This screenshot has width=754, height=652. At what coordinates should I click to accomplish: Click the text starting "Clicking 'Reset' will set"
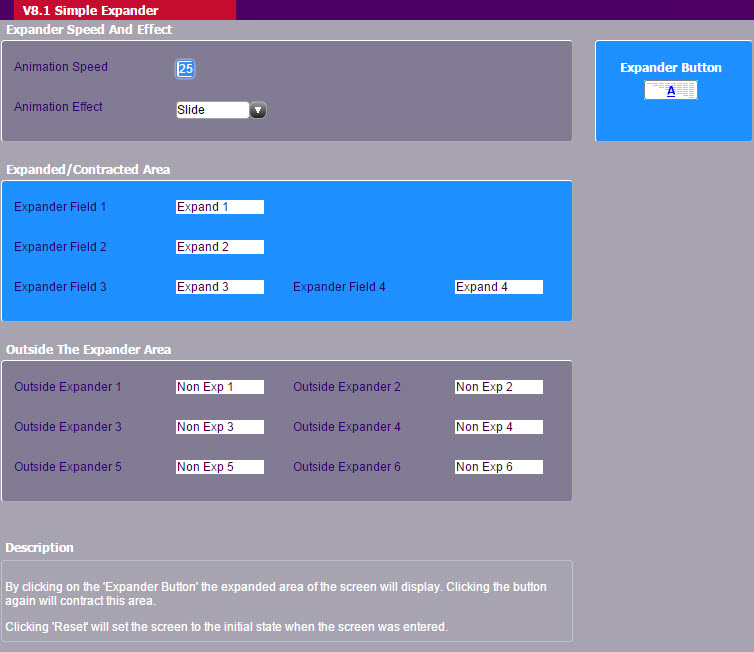pos(226,627)
